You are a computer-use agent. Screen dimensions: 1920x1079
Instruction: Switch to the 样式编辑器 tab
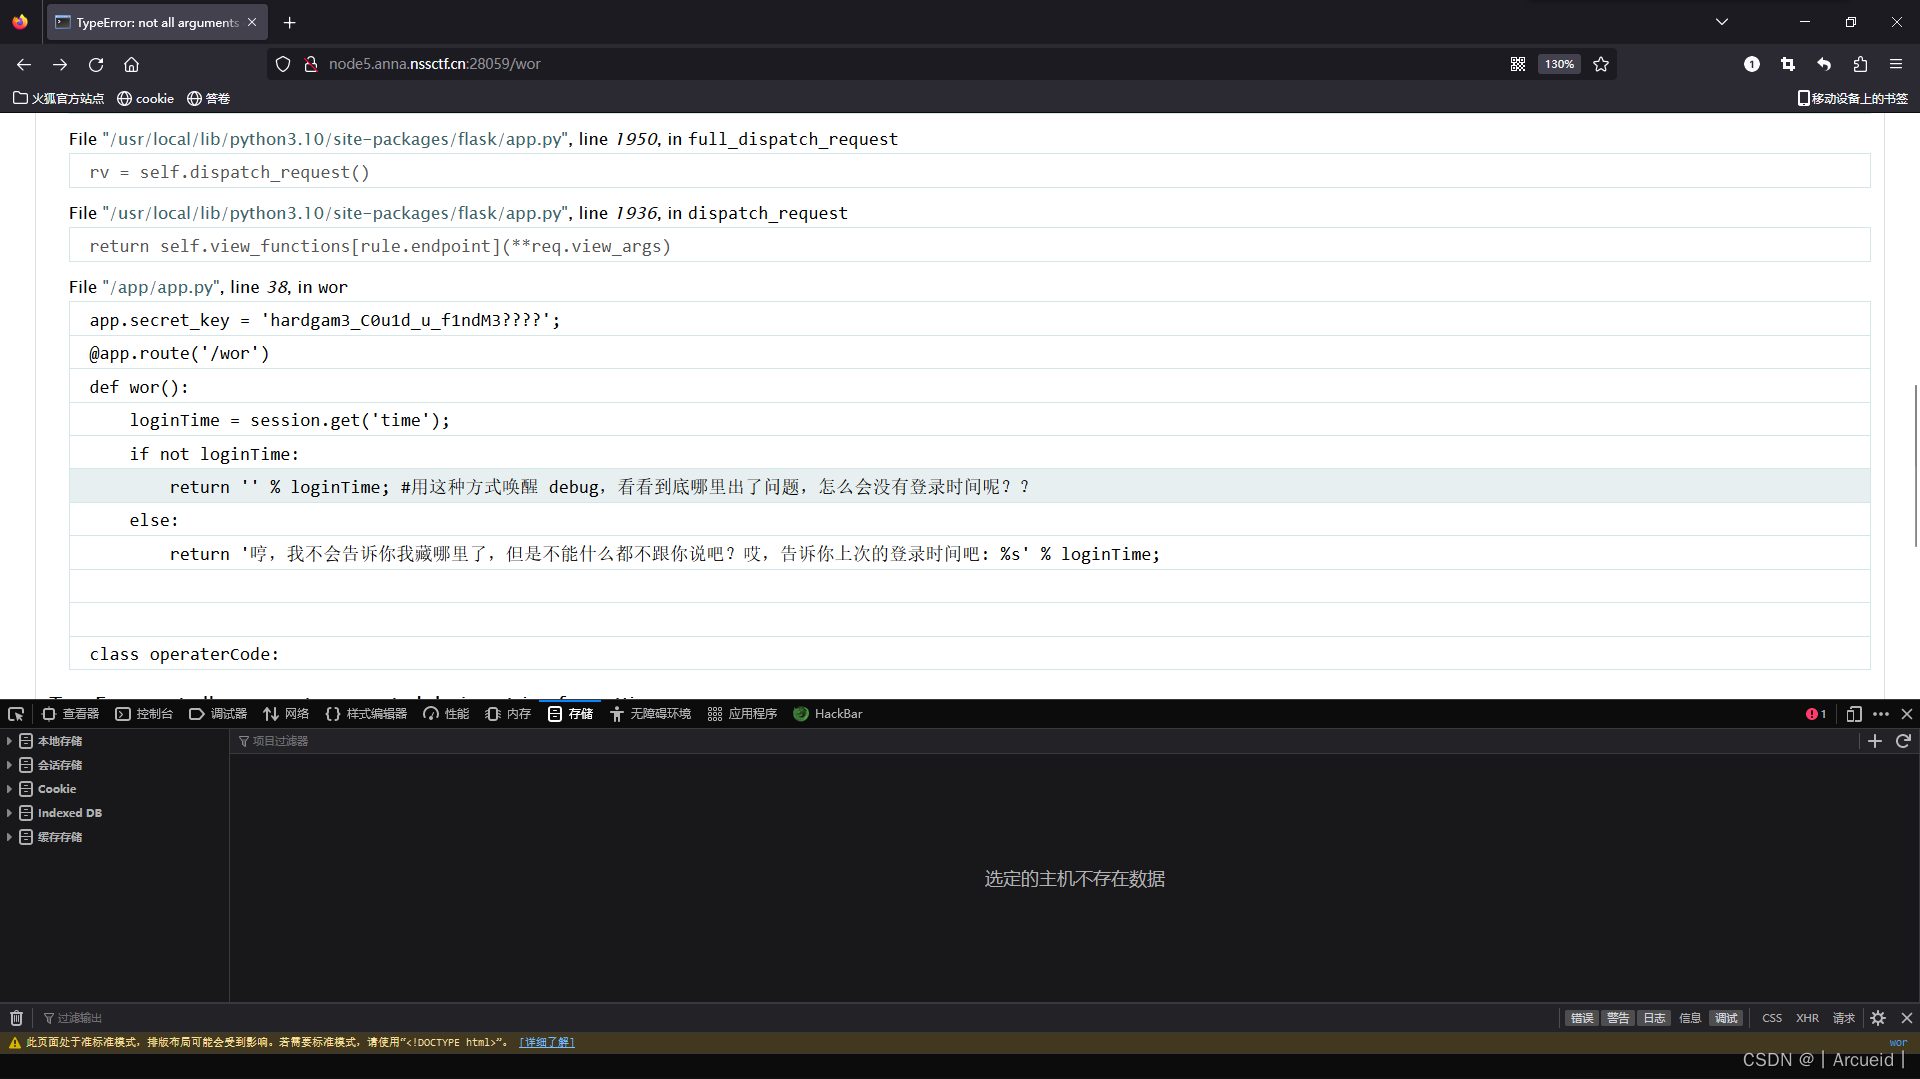(x=366, y=714)
